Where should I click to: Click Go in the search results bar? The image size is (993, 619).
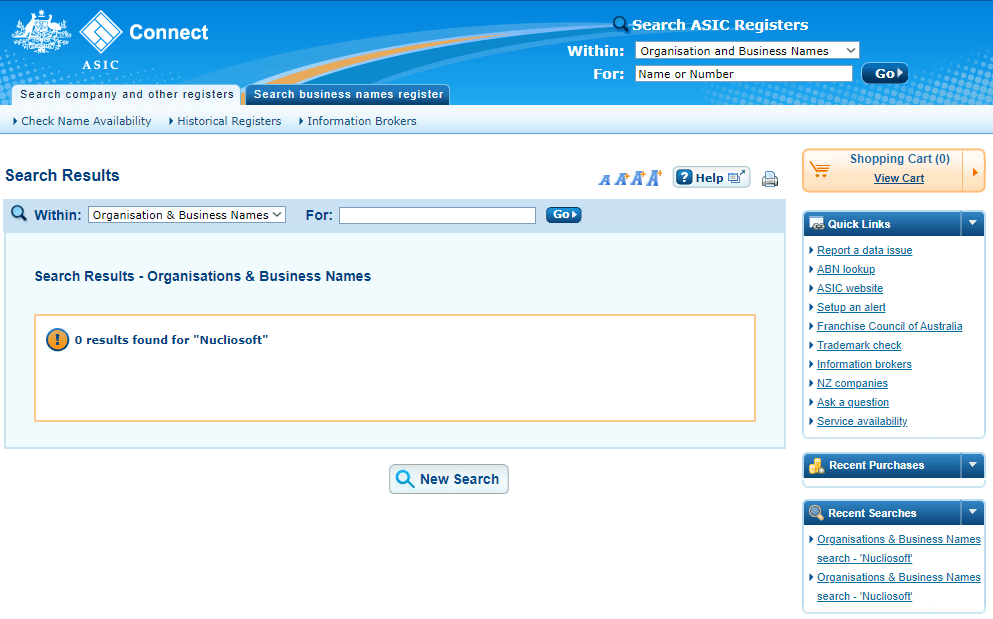[x=564, y=215]
